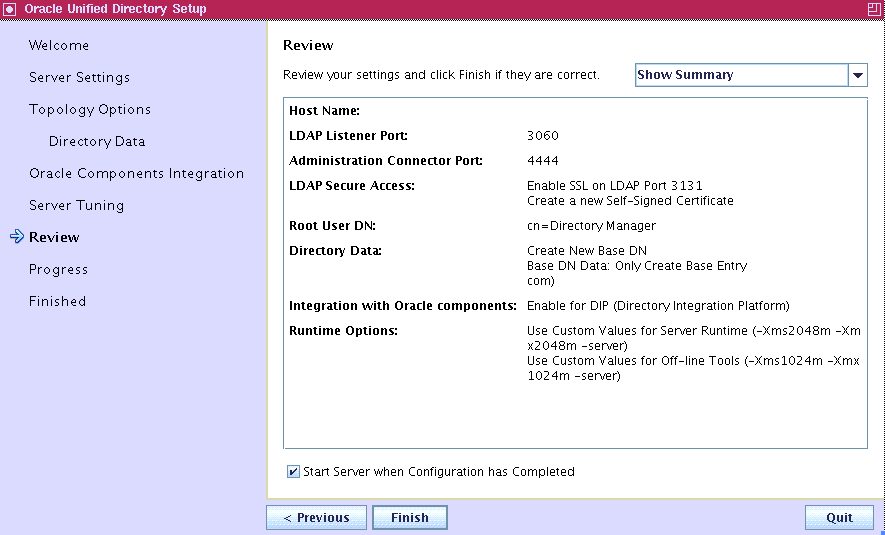This screenshot has width=885, height=535.
Task: Open the Show Summary dropdown arrow
Action: click(857, 75)
